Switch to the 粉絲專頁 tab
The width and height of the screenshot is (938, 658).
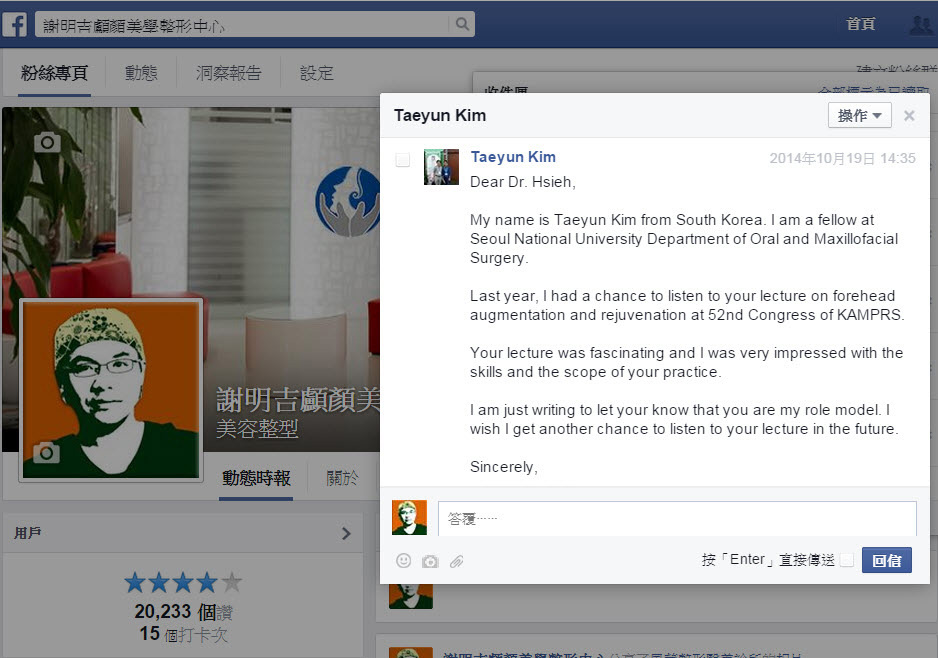point(54,74)
